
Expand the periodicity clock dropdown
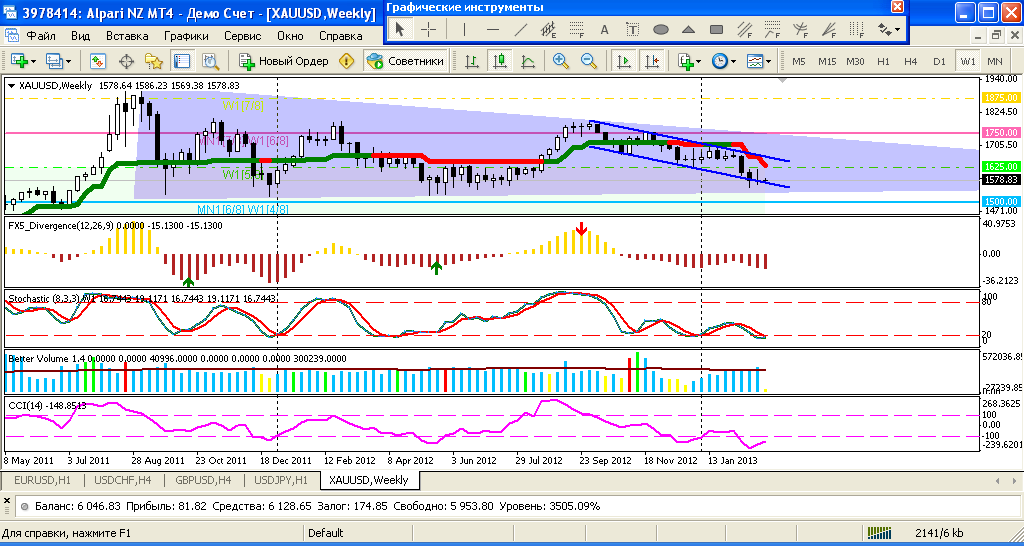(723, 61)
